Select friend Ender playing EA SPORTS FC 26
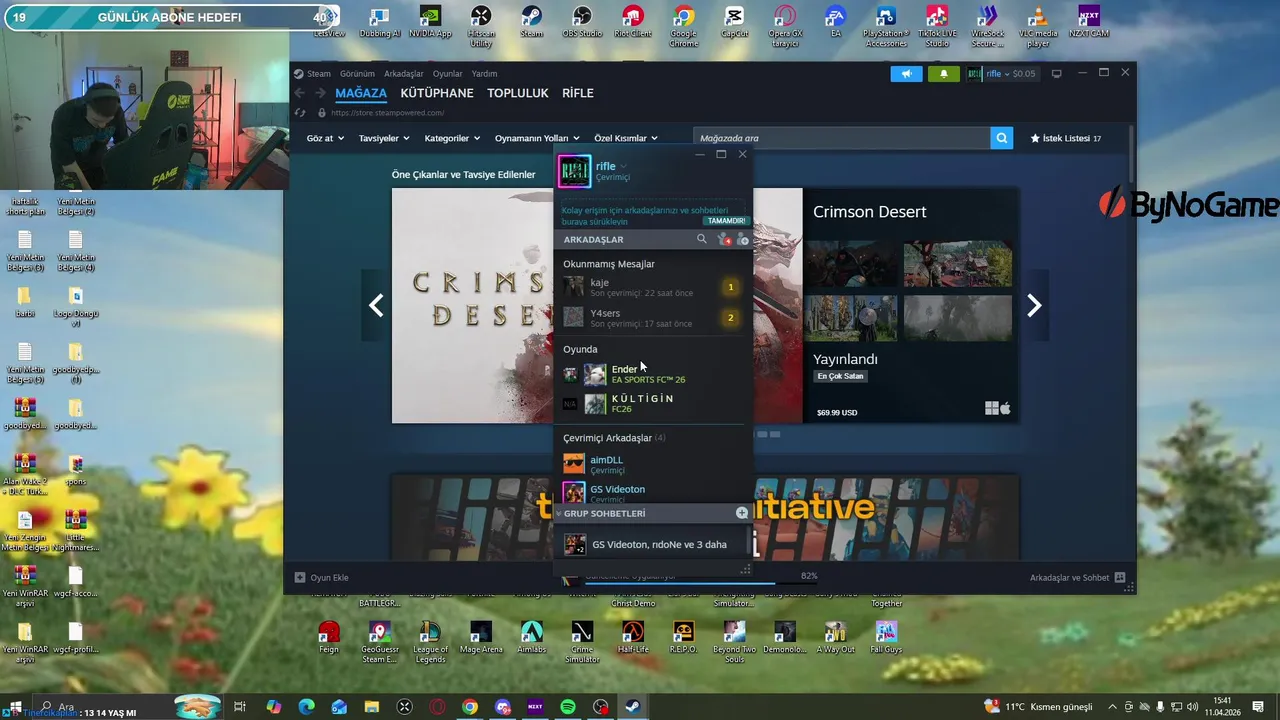This screenshot has width=1280, height=720. point(651,374)
